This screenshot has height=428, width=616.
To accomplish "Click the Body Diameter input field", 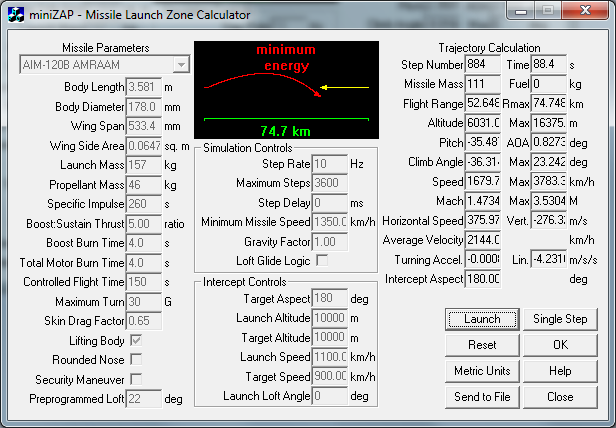I will coord(144,107).
